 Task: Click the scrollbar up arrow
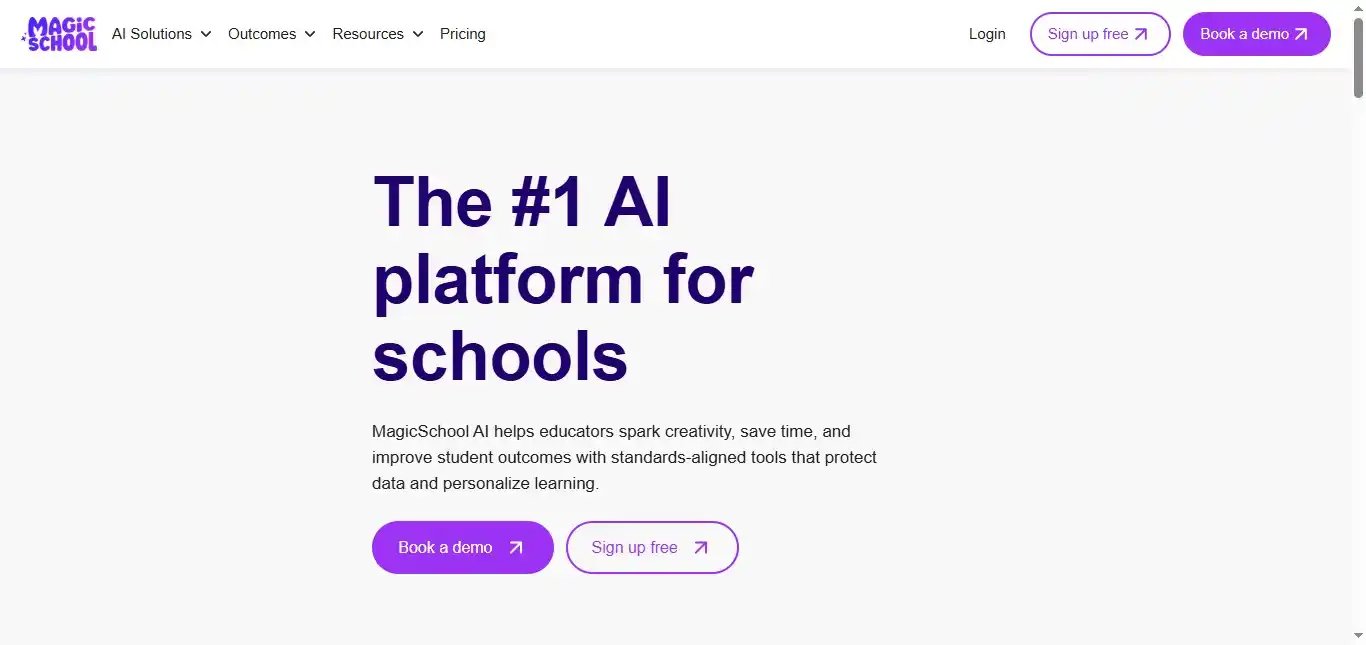(x=1358, y=7)
